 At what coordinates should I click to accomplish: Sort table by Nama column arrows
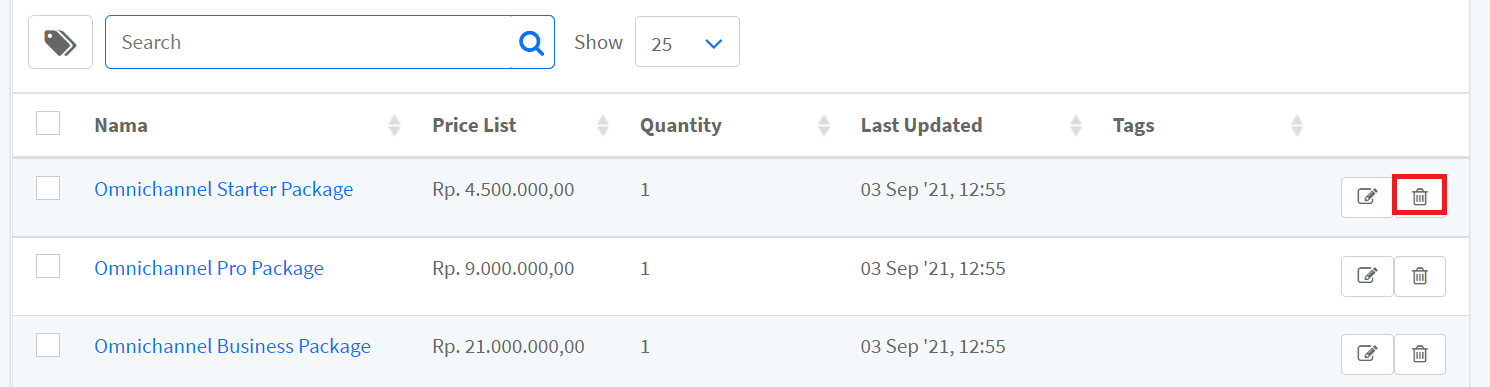coord(394,125)
